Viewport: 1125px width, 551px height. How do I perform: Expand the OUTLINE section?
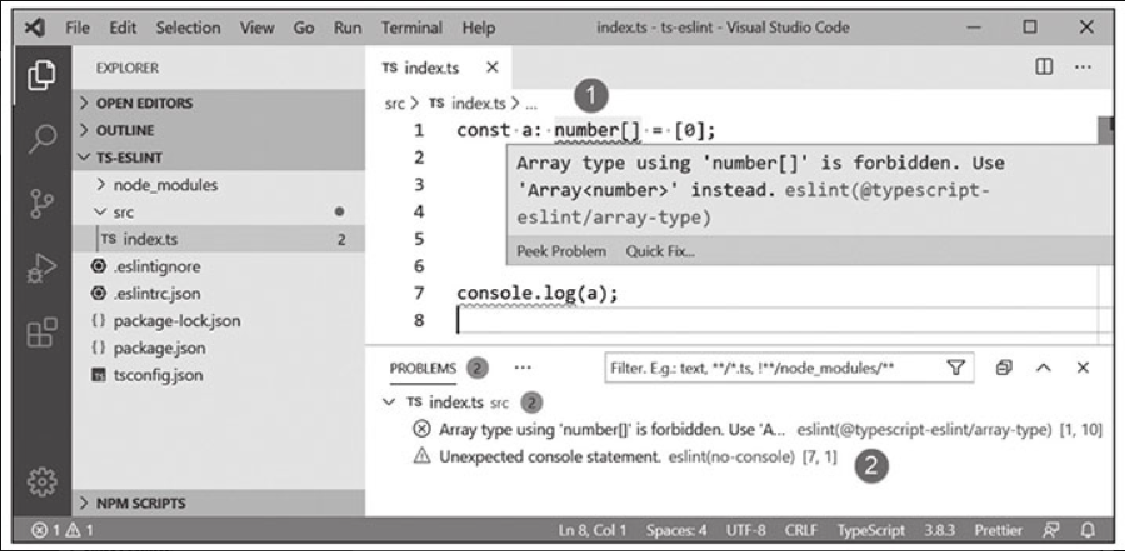pos(218,131)
